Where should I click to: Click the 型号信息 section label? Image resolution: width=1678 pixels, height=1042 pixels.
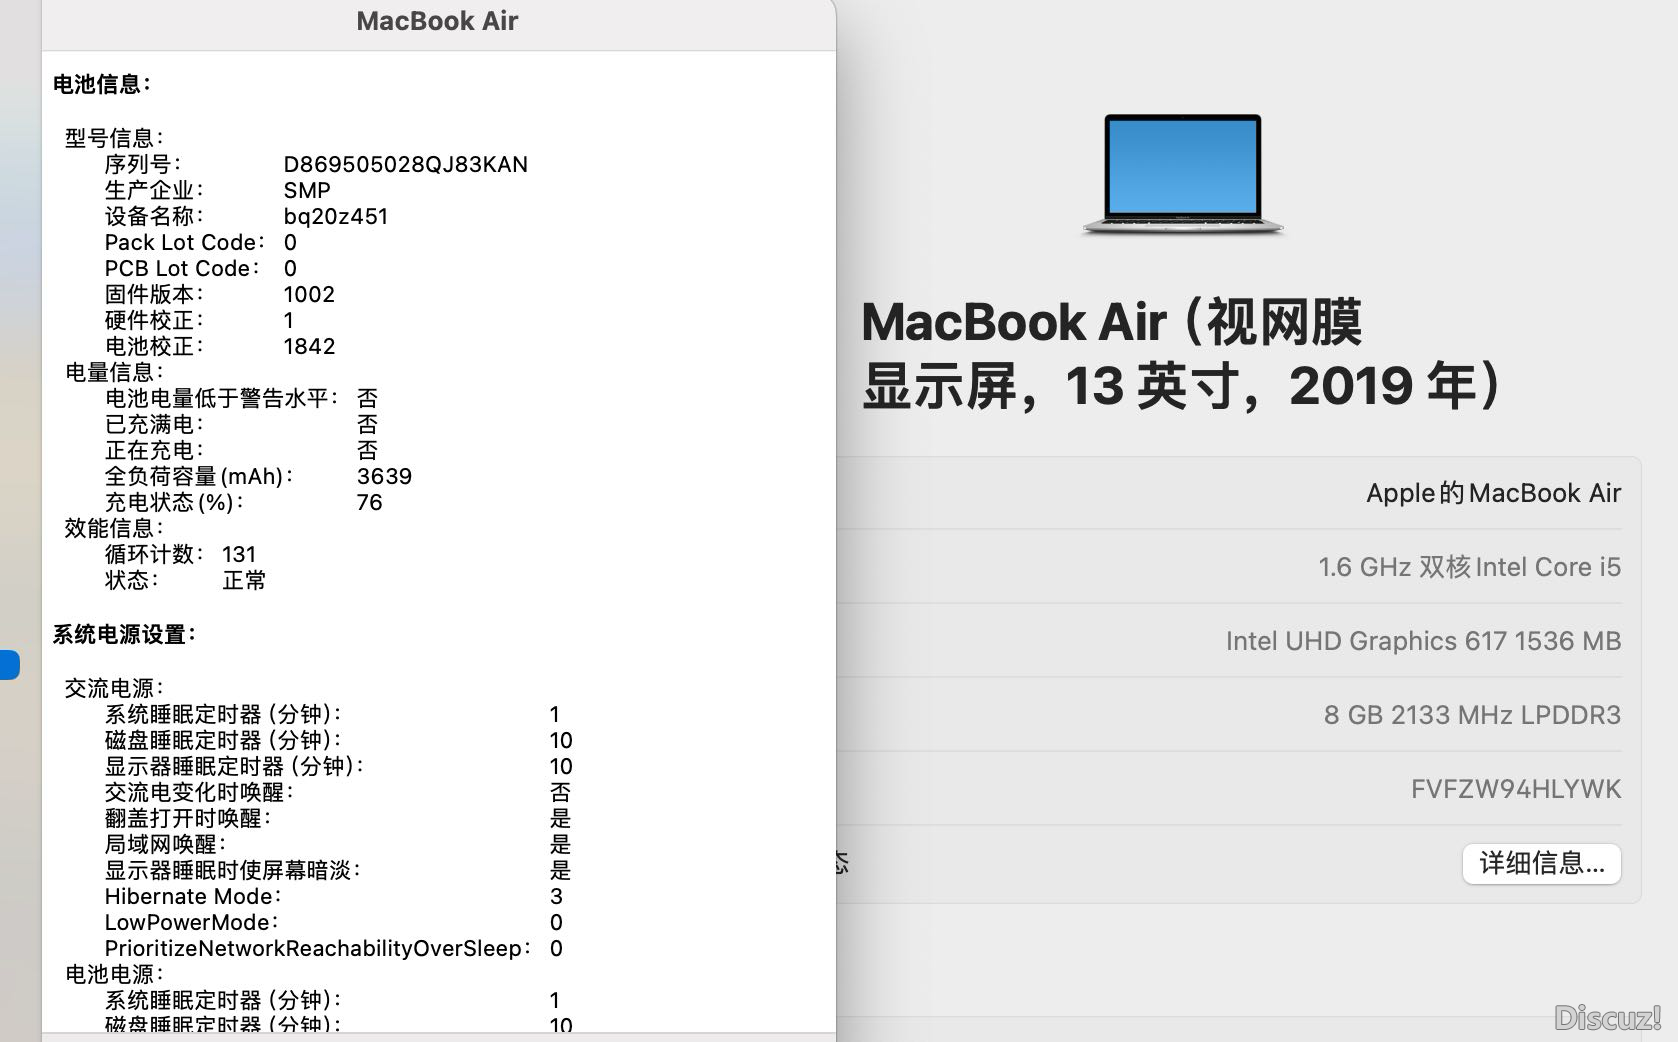(x=114, y=138)
